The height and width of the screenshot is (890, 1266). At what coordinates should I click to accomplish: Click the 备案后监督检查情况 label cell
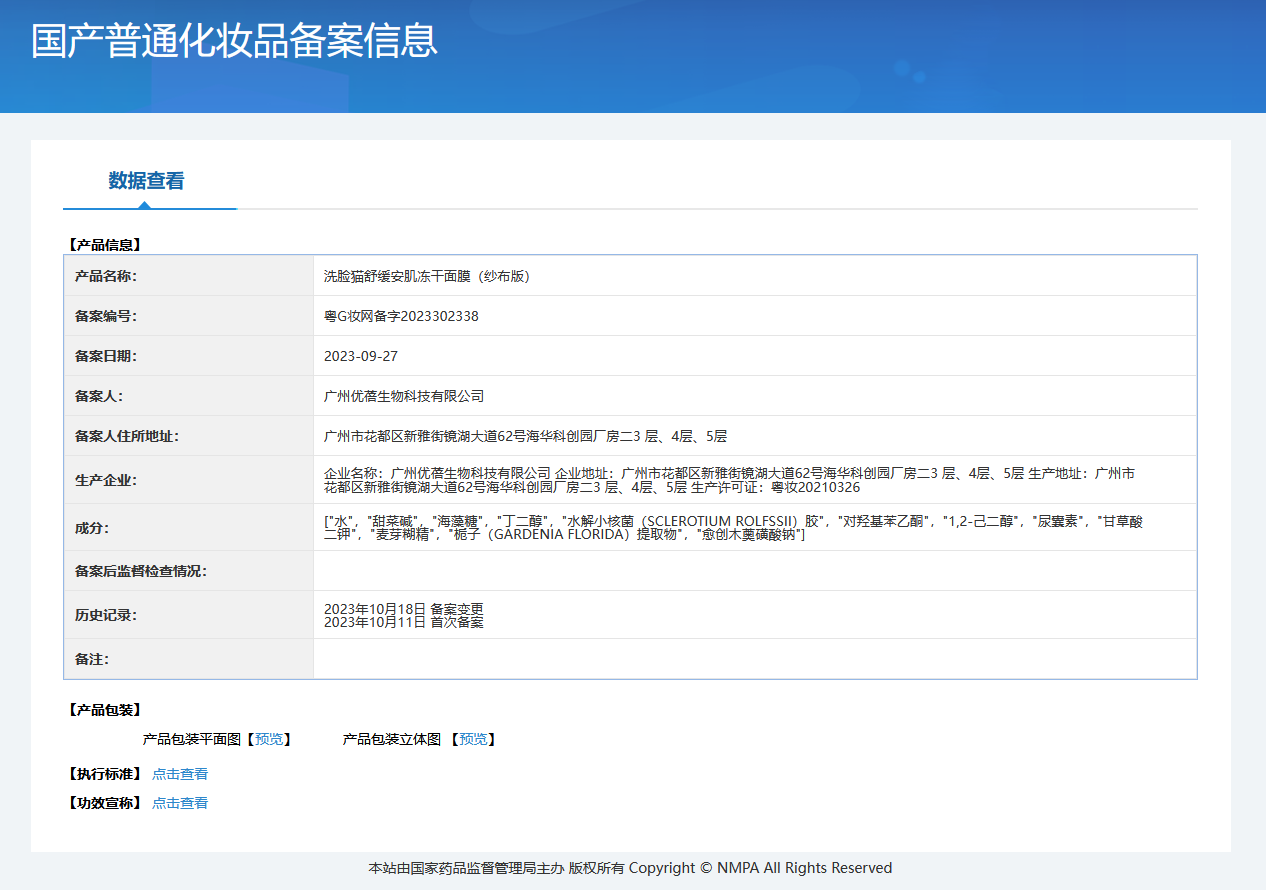pos(189,571)
